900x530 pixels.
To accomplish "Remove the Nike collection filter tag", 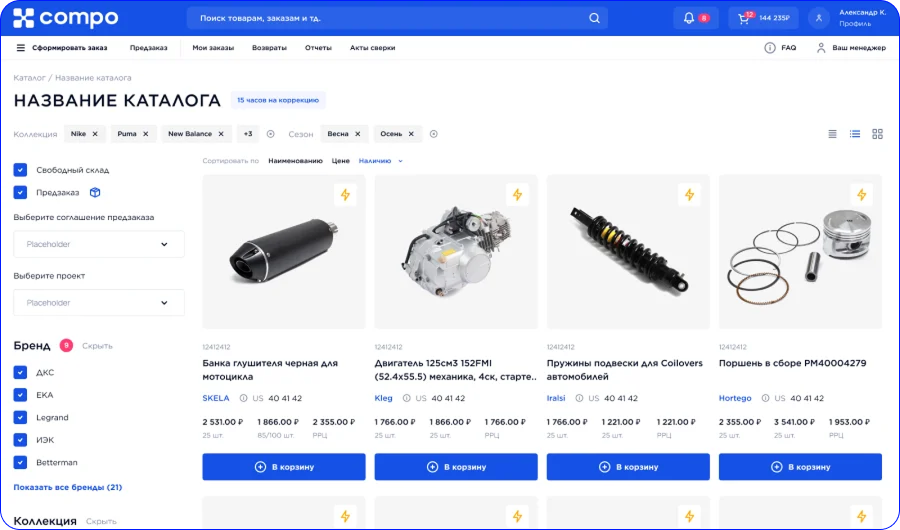I will coord(96,134).
